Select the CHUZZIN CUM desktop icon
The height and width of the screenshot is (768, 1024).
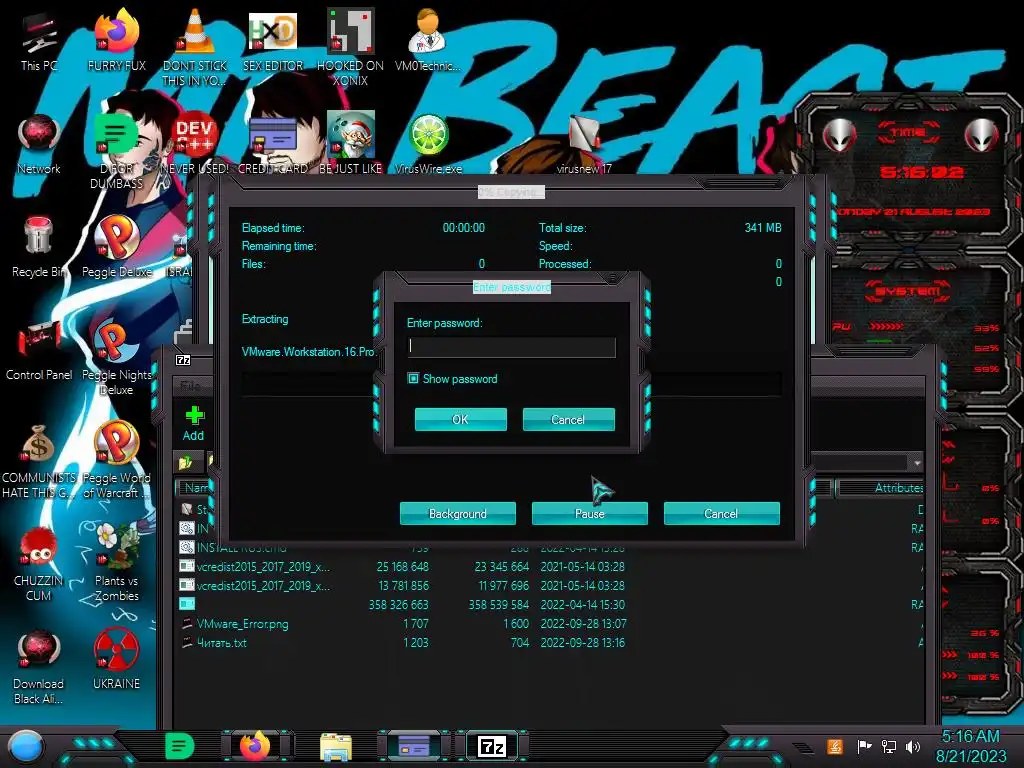pos(39,564)
